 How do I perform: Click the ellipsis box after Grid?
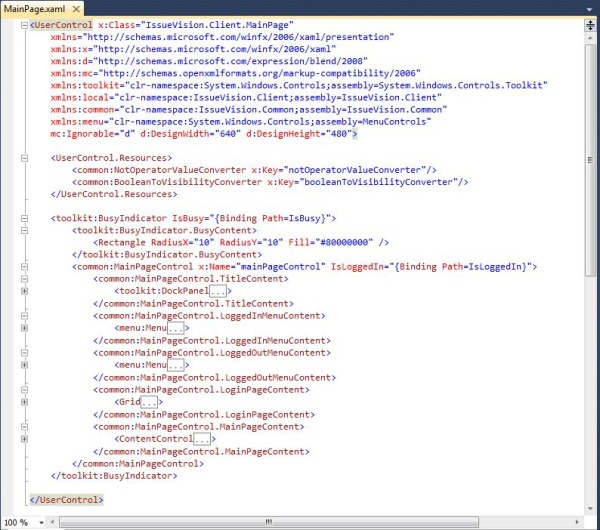(149, 402)
